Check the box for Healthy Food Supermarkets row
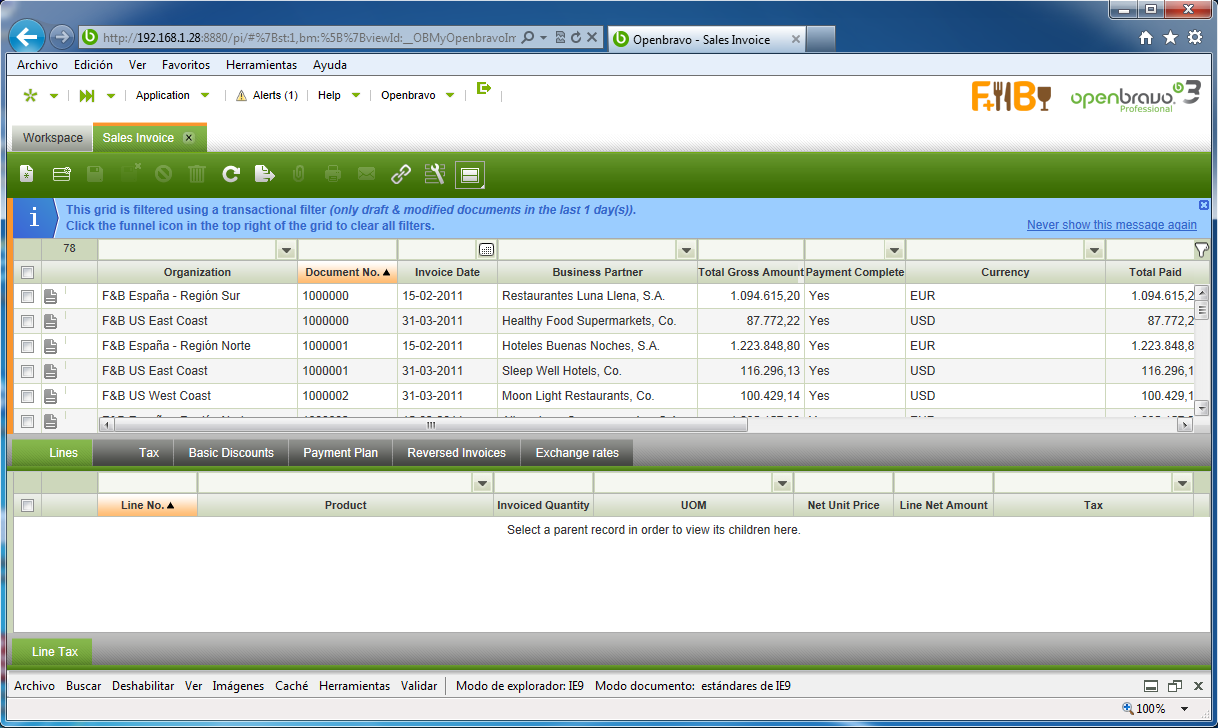Viewport: 1218px width, 728px height. tap(28, 321)
